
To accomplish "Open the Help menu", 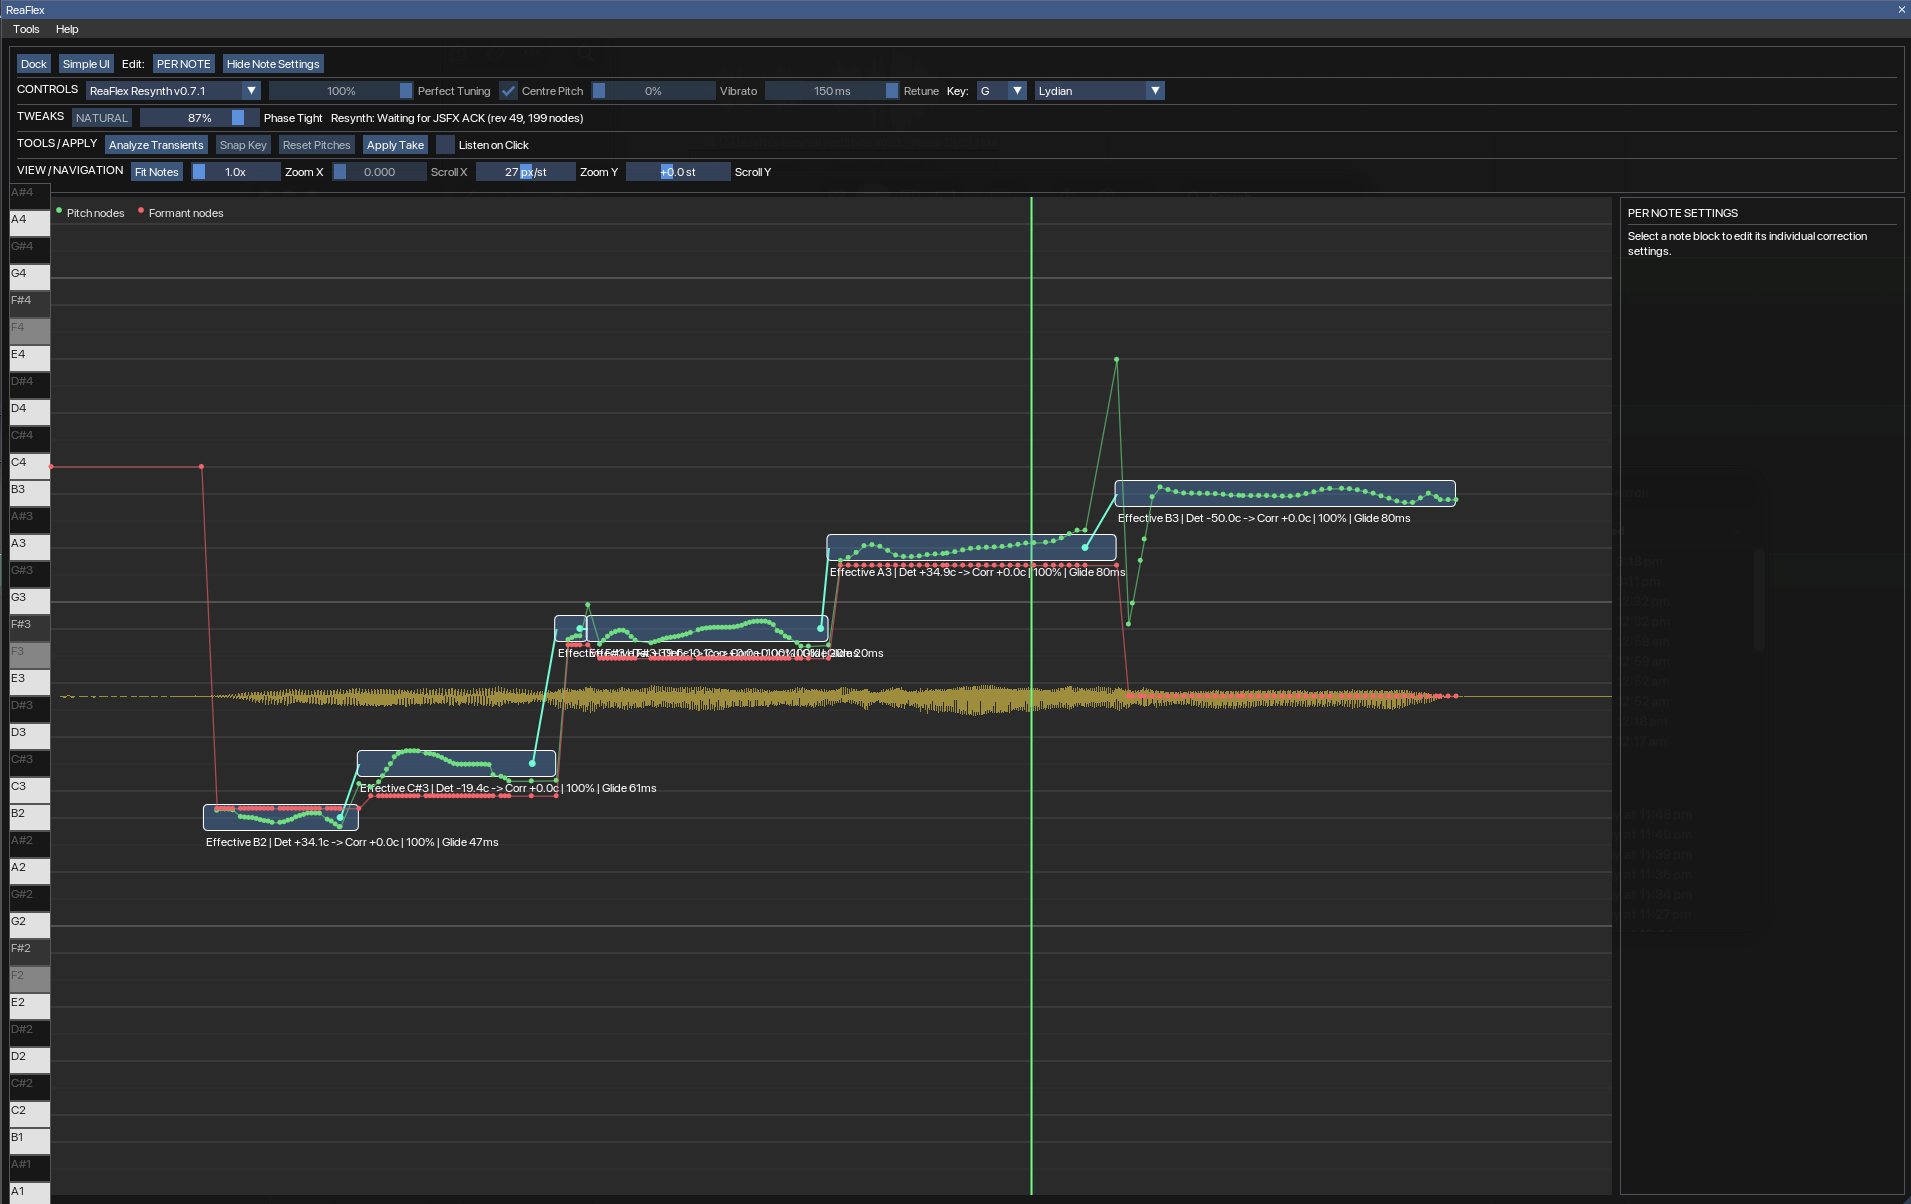I will [x=67, y=29].
